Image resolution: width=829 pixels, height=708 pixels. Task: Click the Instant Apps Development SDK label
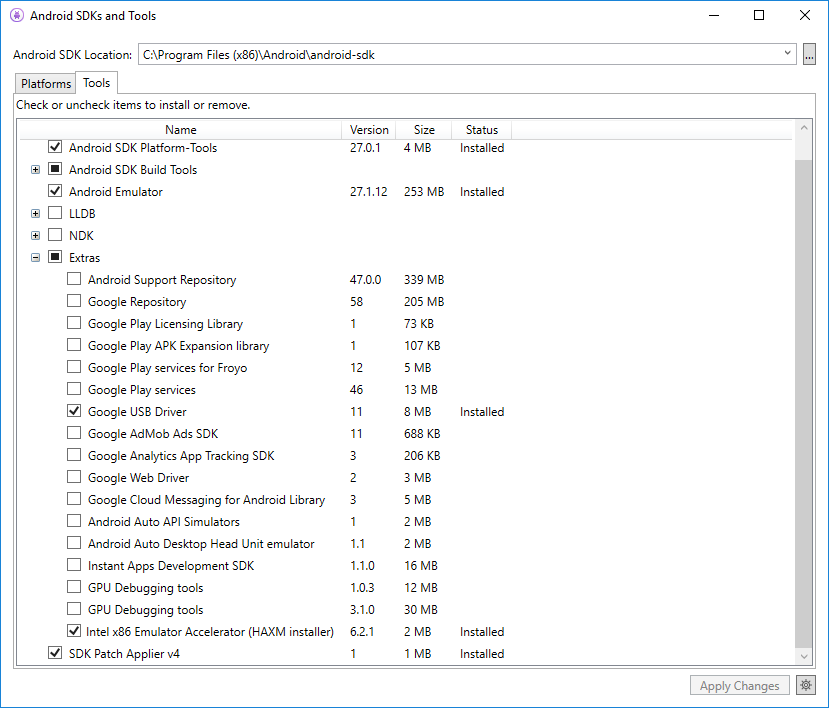click(171, 566)
